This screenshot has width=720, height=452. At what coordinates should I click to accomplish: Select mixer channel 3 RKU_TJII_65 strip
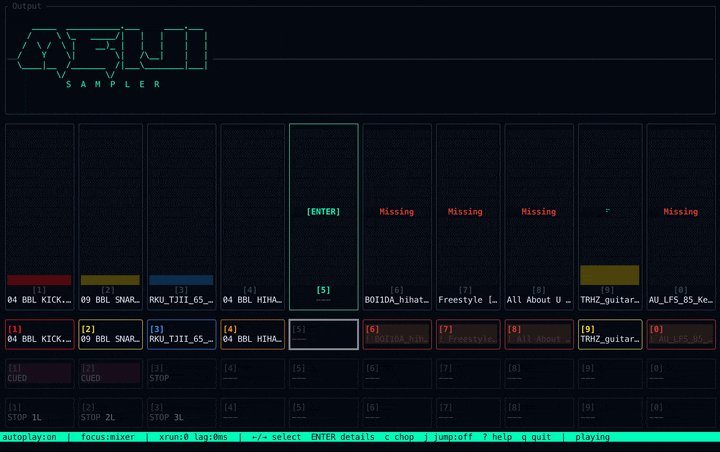point(181,217)
